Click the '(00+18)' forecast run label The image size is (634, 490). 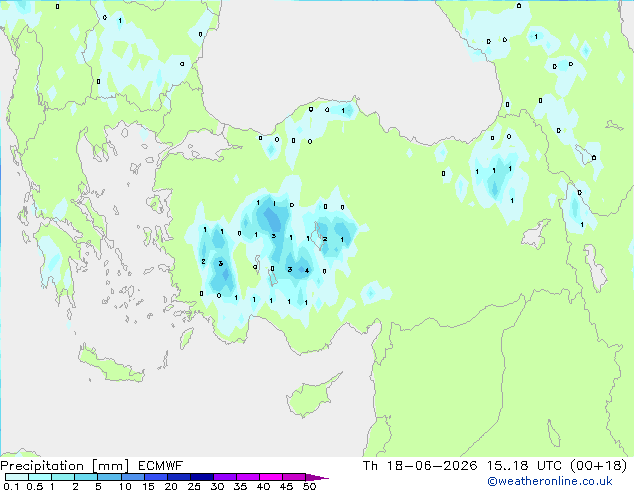point(599,466)
